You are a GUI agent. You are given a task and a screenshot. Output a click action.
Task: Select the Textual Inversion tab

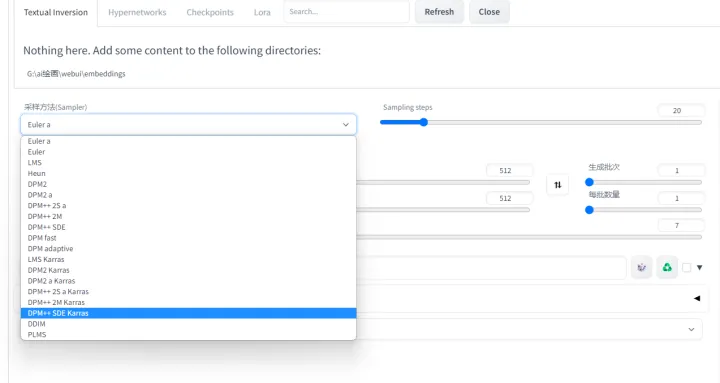pyautogui.click(x=56, y=12)
